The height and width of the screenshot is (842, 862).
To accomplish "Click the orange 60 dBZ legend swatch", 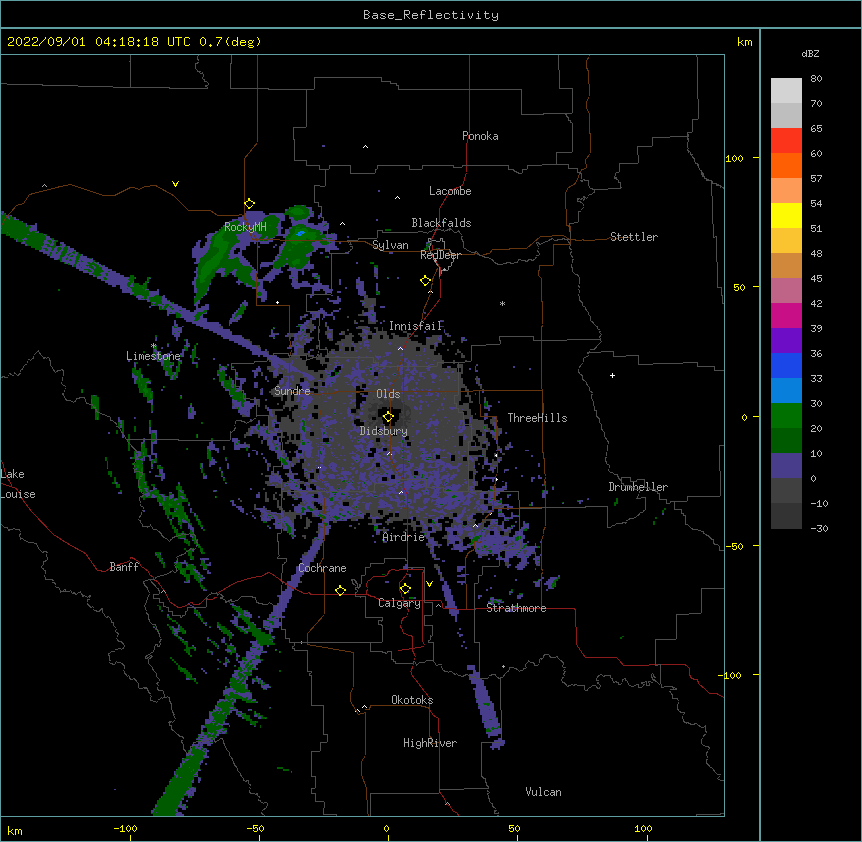I will [x=786, y=165].
